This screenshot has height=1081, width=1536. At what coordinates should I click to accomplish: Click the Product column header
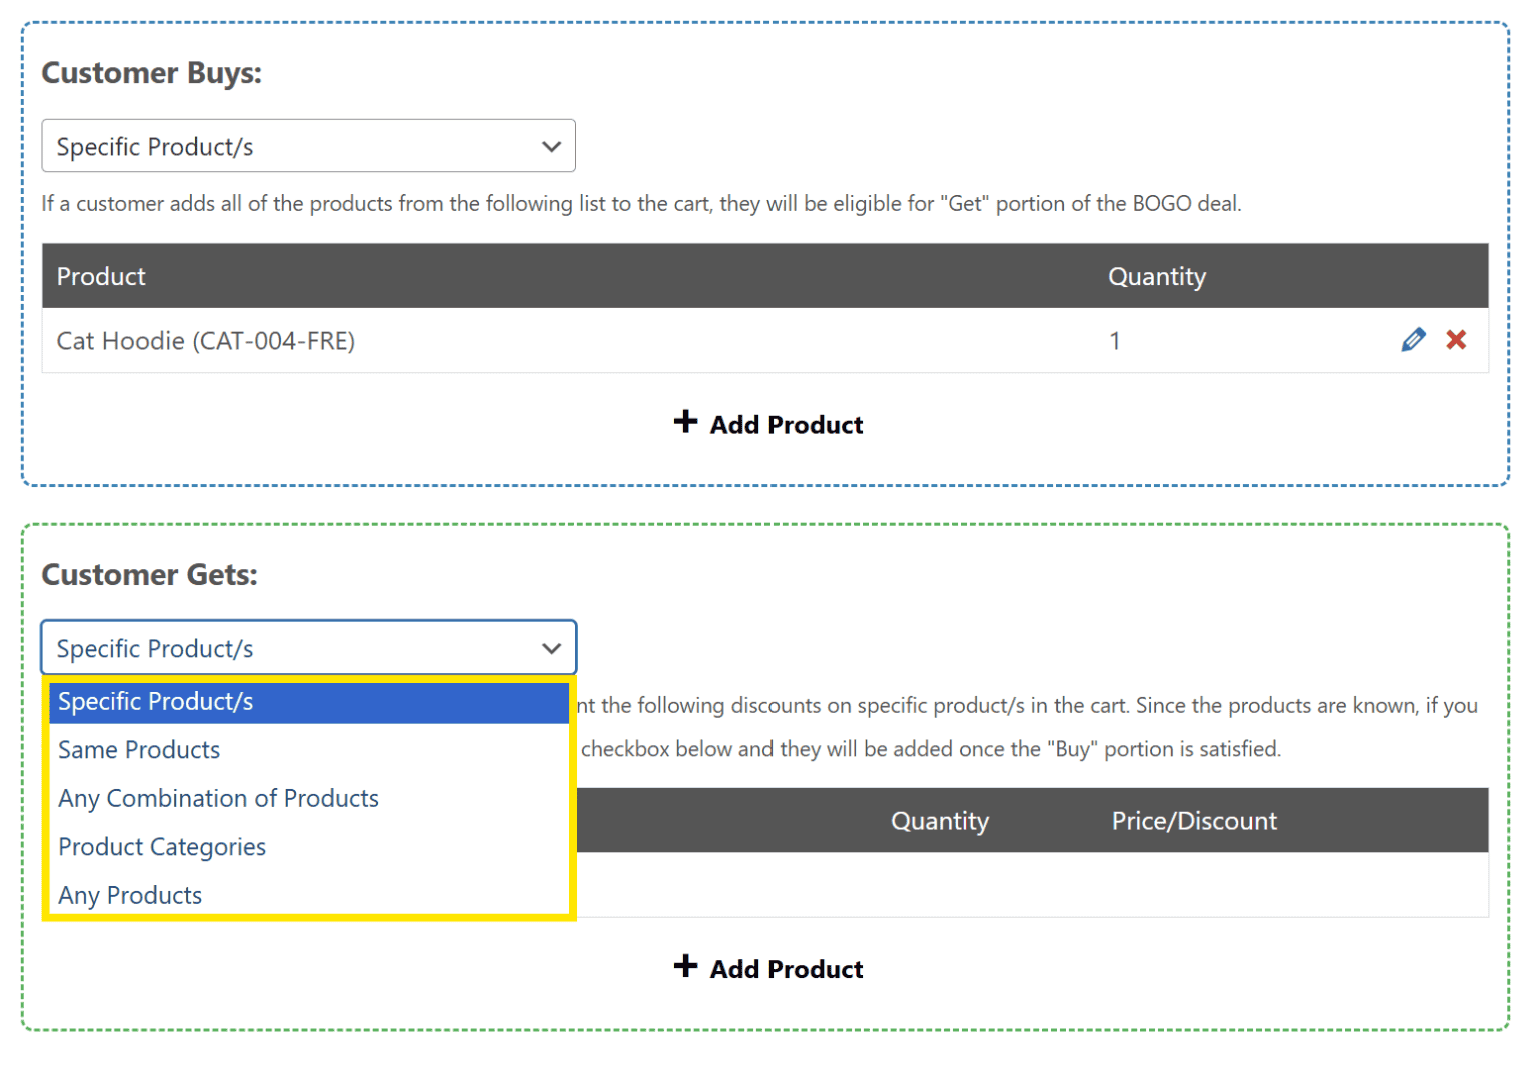[100, 276]
